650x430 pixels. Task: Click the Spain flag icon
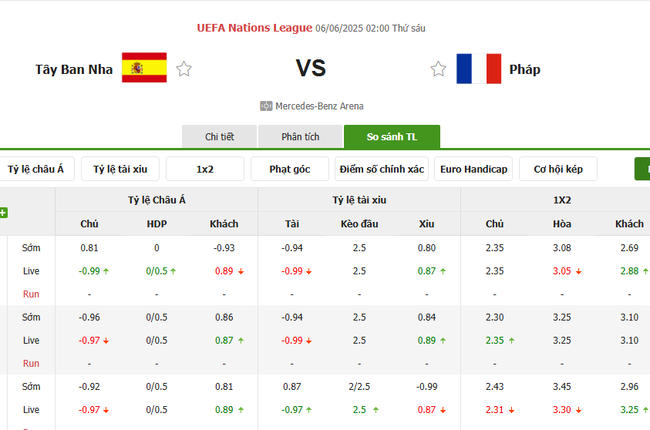[x=144, y=68]
